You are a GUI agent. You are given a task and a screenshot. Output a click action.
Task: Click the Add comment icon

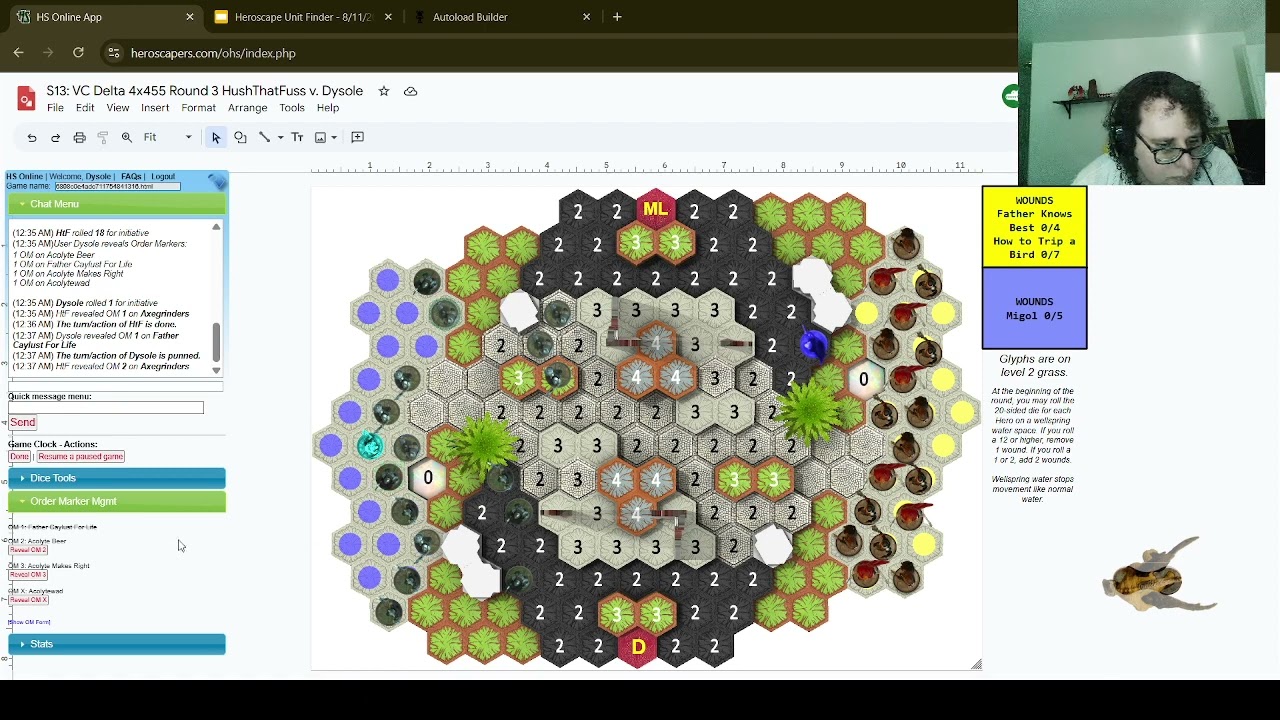click(x=358, y=137)
